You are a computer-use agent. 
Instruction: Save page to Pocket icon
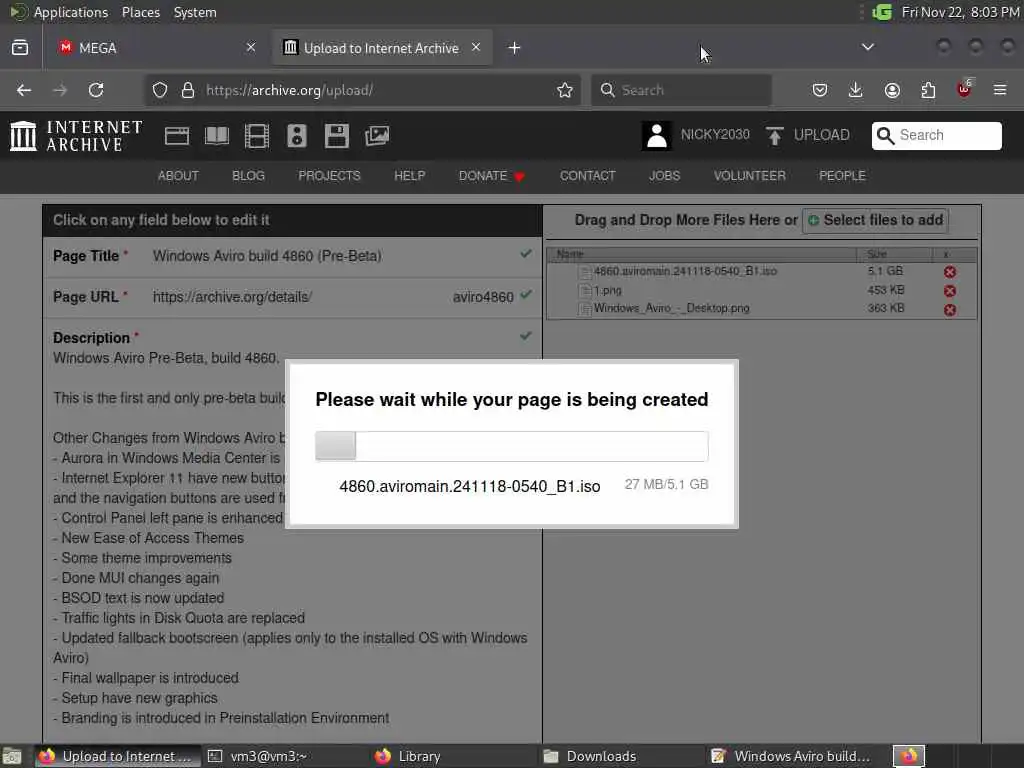pos(820,90)
